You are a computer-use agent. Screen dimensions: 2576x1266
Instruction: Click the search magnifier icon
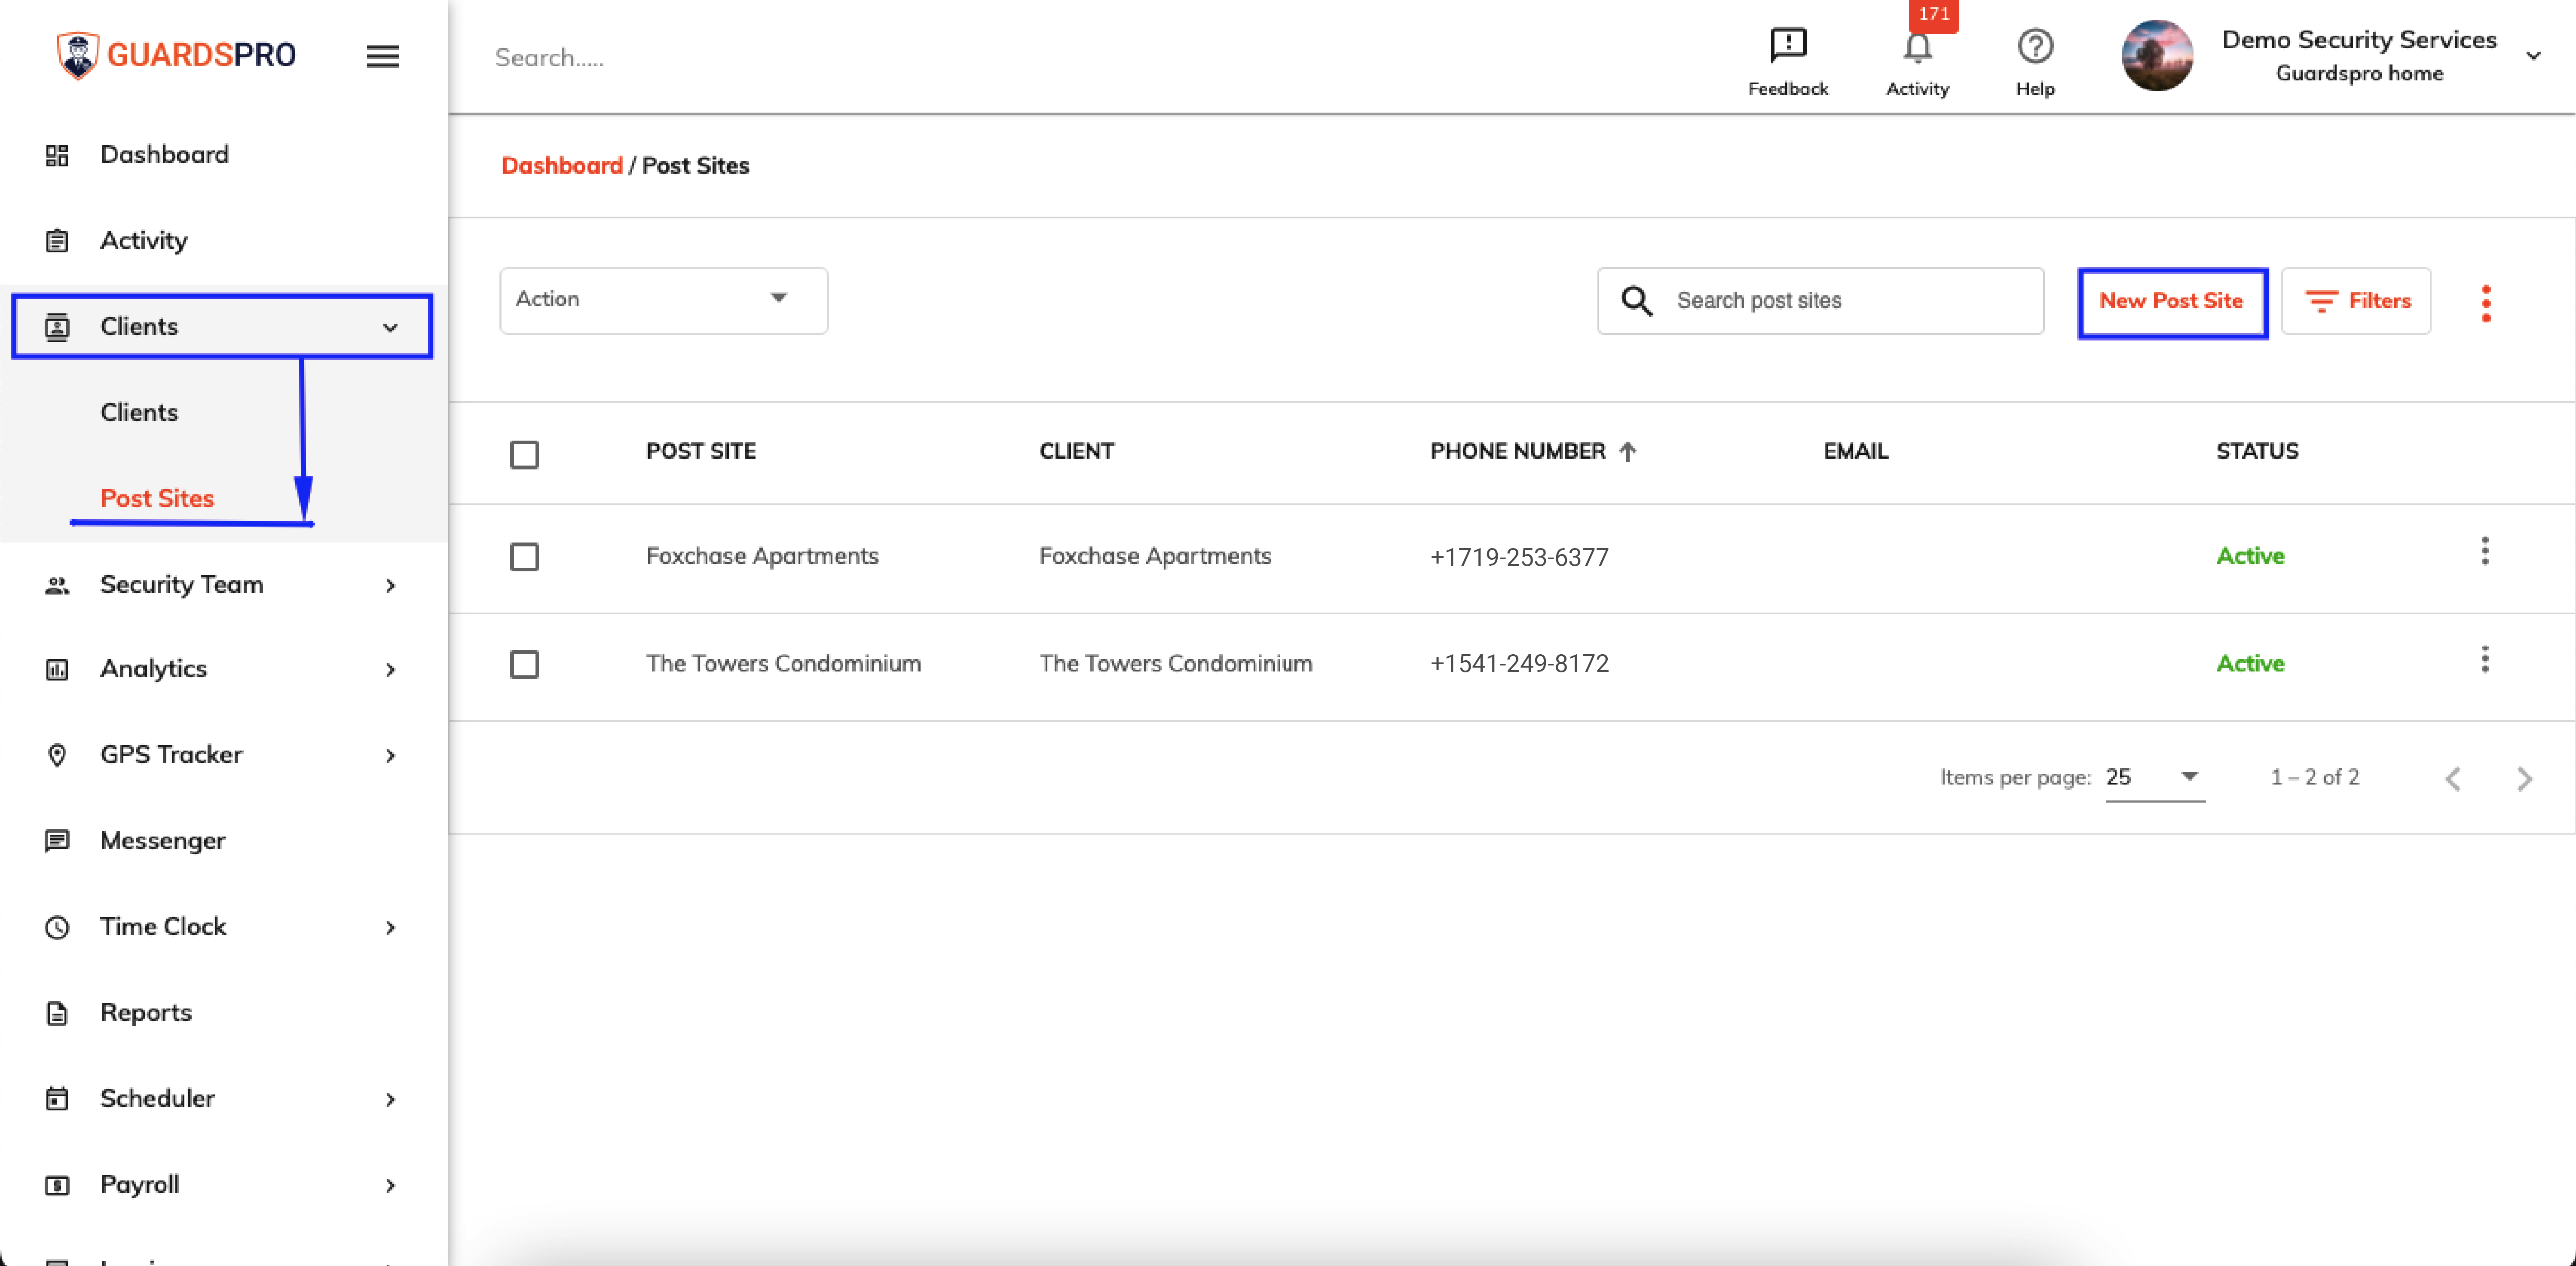tap(1636, 301)
